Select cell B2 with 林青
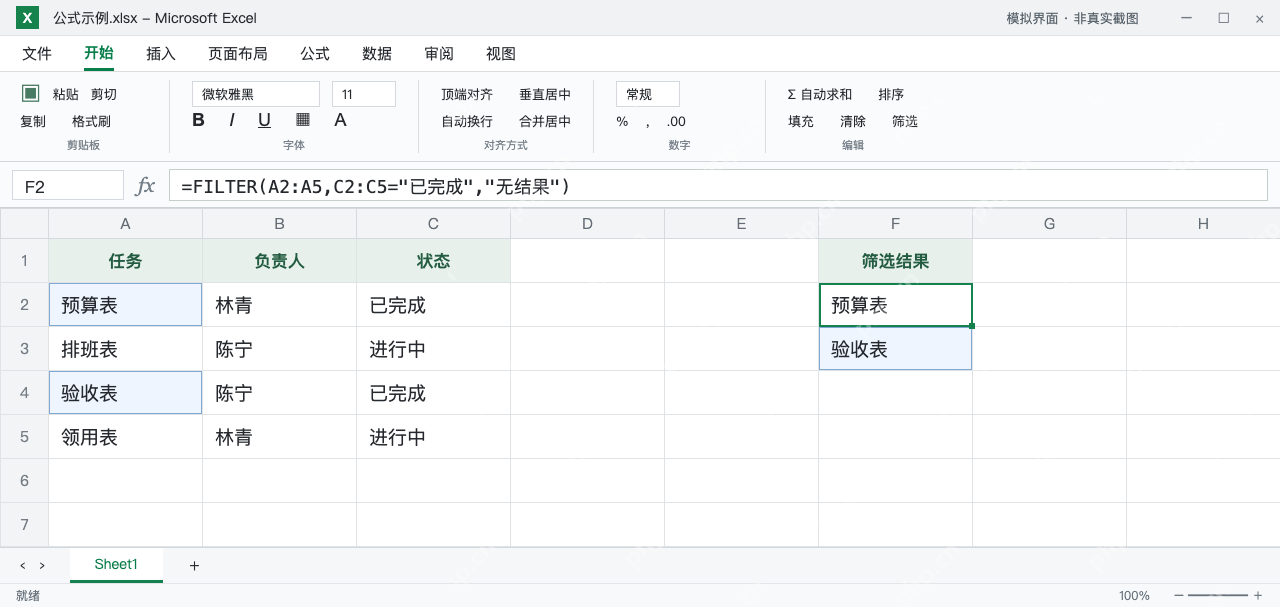This screenshot has width=1280, height=608. coord(279,305)
